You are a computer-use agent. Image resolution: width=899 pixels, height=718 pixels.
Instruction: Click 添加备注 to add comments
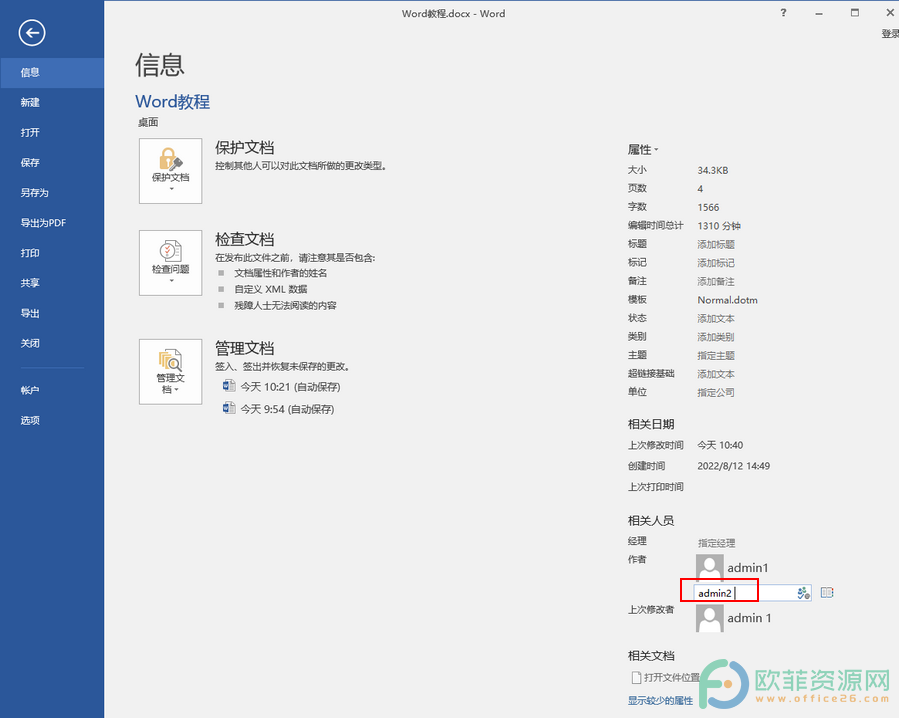pyautogui.click(x=716, y=282)
